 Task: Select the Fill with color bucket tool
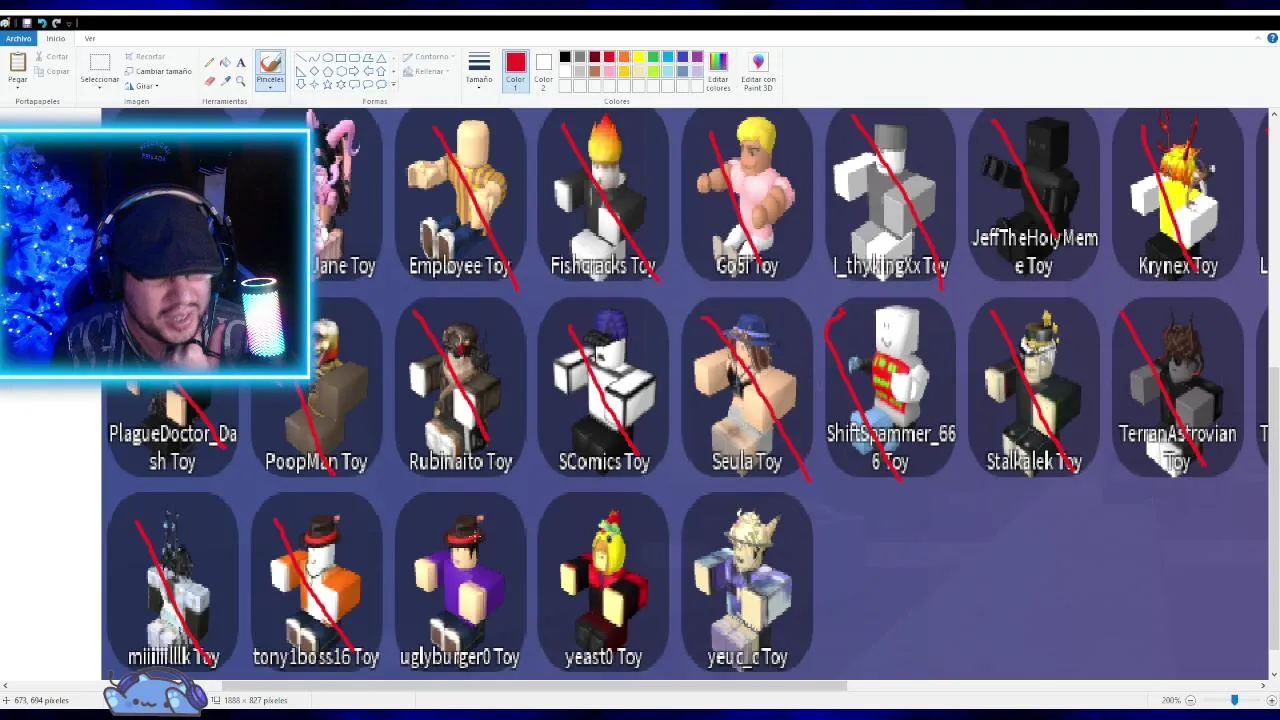(225, 63)
